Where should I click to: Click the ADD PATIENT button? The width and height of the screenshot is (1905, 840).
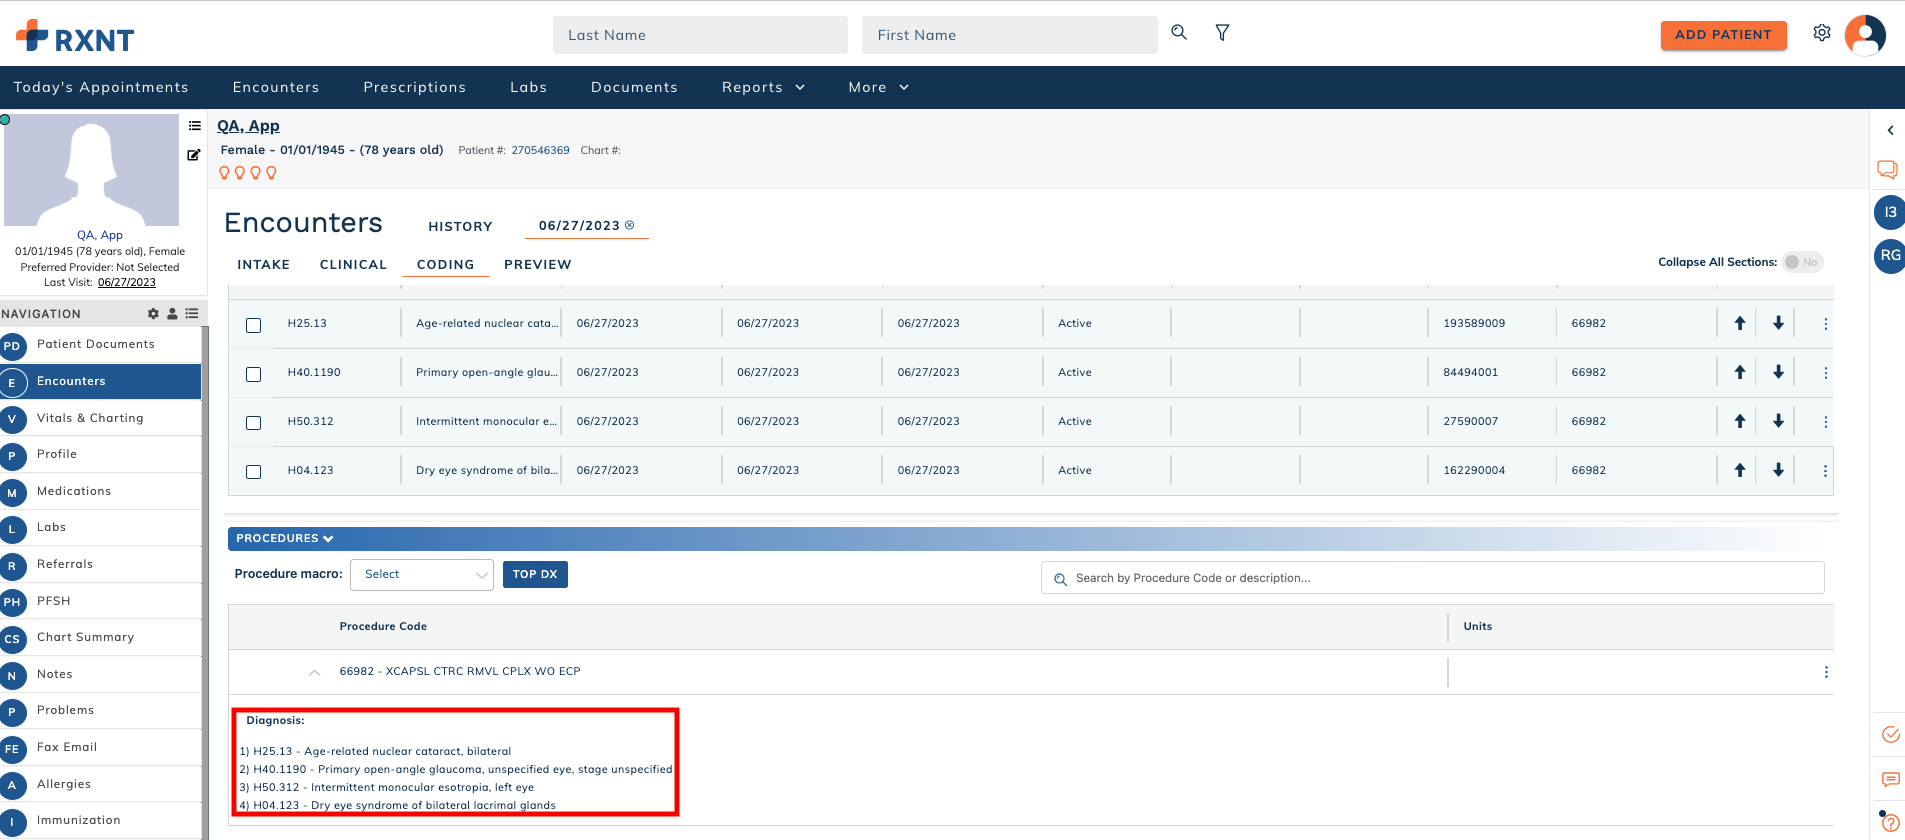(x=1723, y=34)
